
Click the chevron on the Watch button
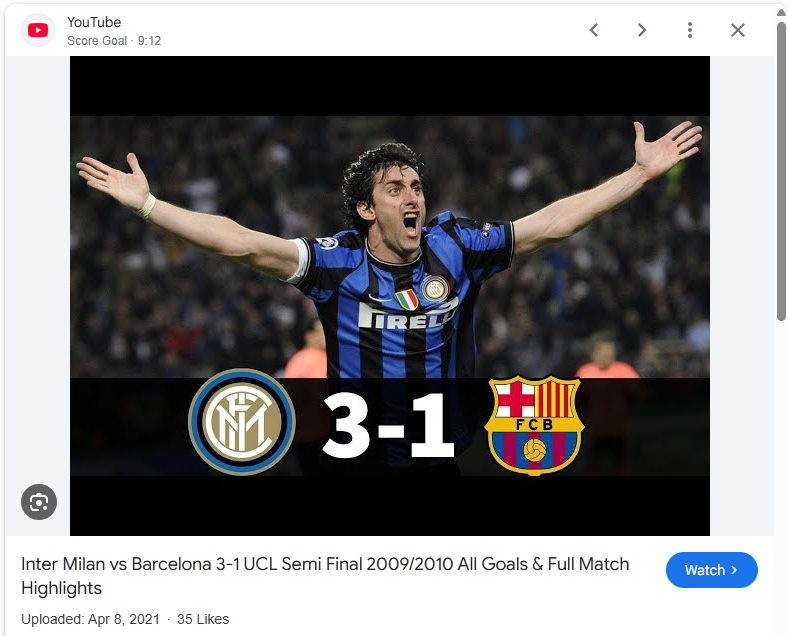[734, 570]
